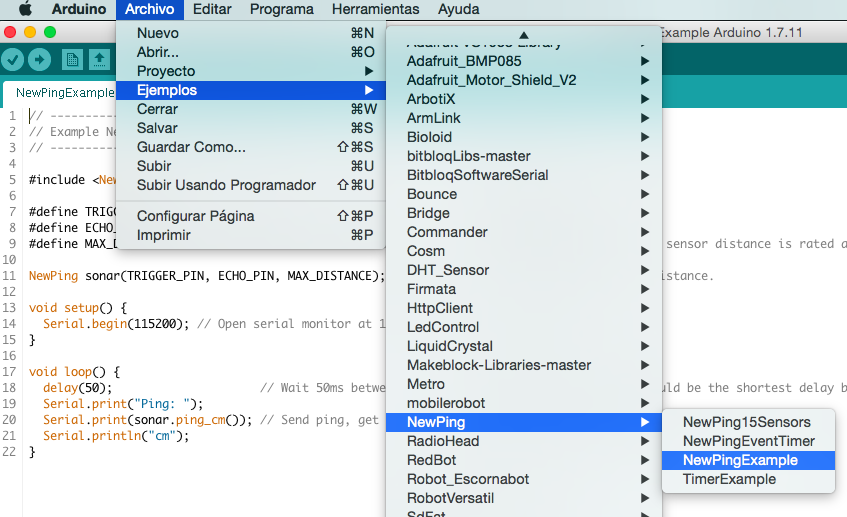Image resolution: width=847 pixels, height=517 pixels.
Task: Expand the LiquidCrystal examples submenu
Action: (449, 346)
